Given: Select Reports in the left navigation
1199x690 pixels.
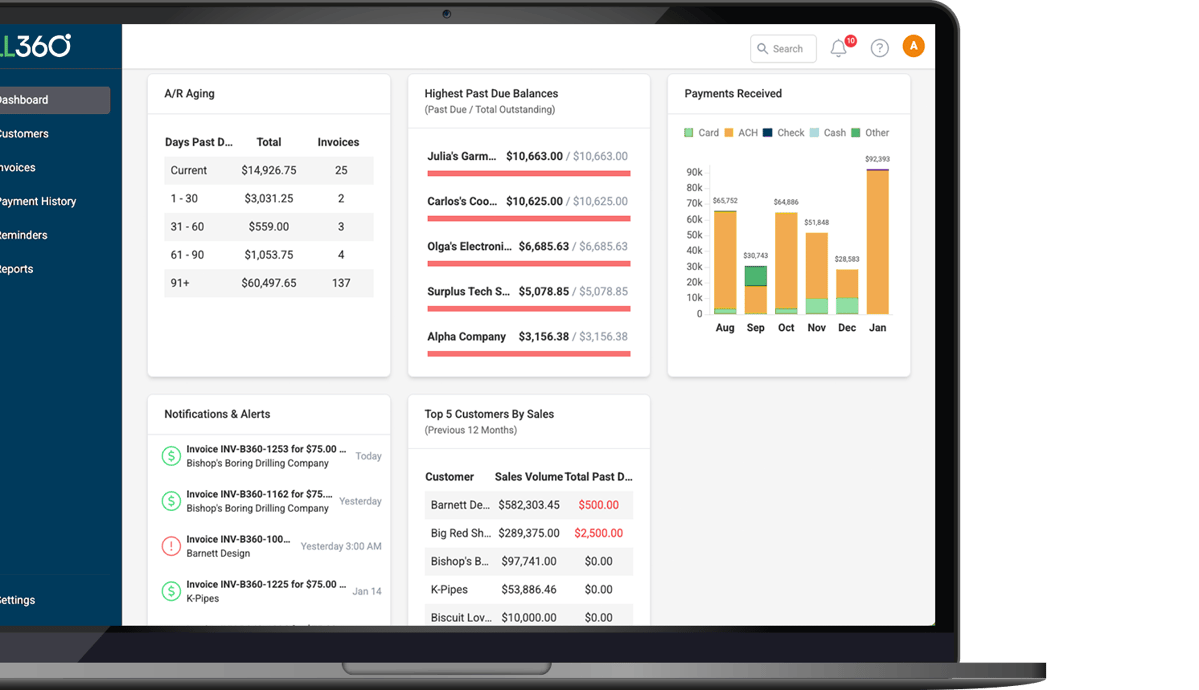Looking at the screenshot, I should [16, 268].
